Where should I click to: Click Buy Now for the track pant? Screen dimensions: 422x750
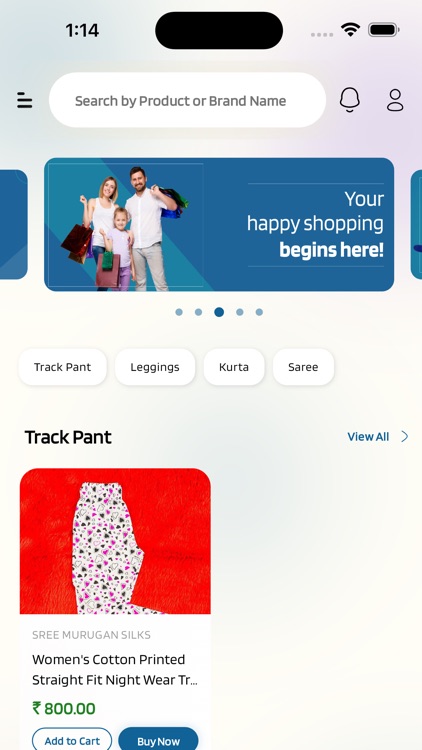158,740
